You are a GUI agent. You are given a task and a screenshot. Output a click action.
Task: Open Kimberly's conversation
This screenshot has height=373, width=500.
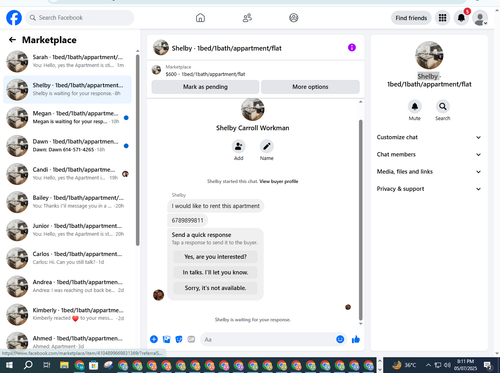pos(67,314)
